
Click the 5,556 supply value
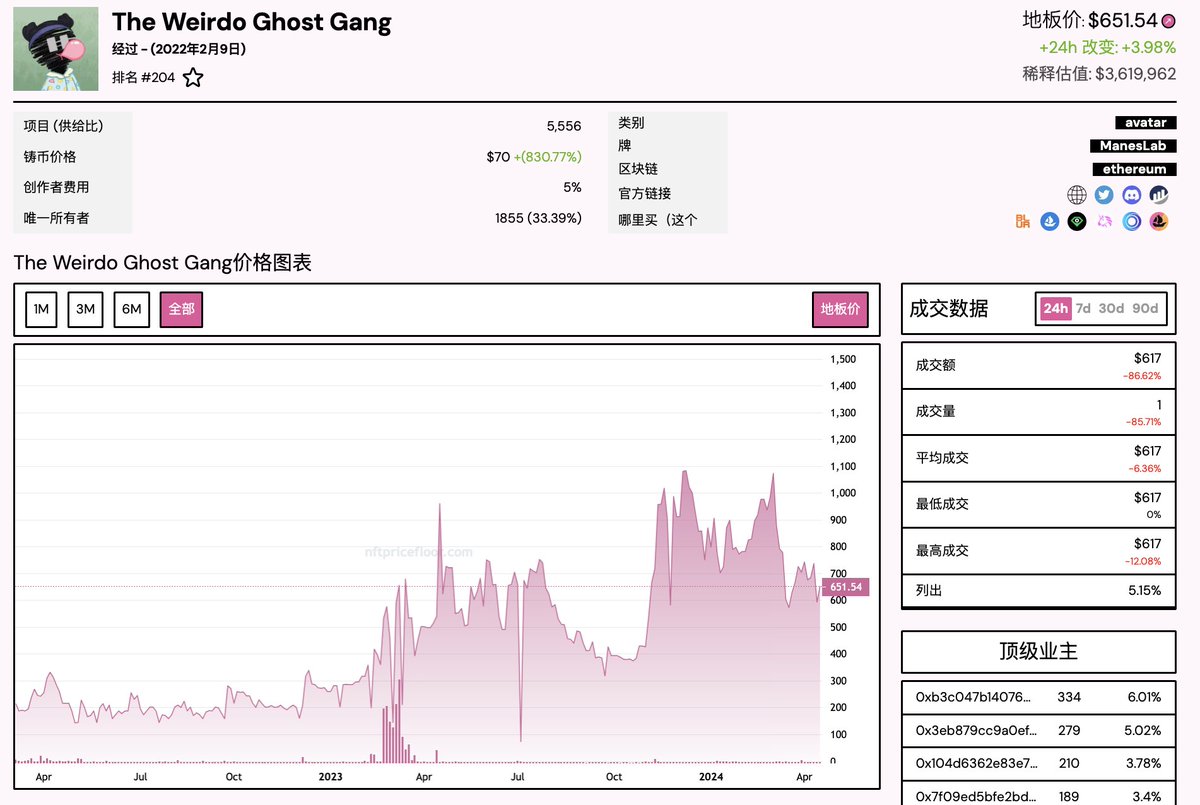coord(564,126)
